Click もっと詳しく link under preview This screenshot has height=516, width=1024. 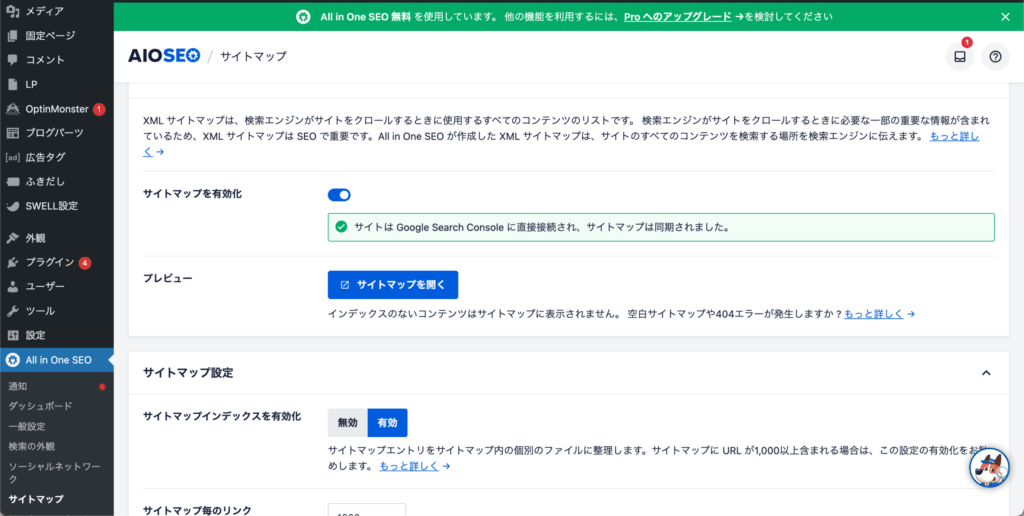point(874,314)
